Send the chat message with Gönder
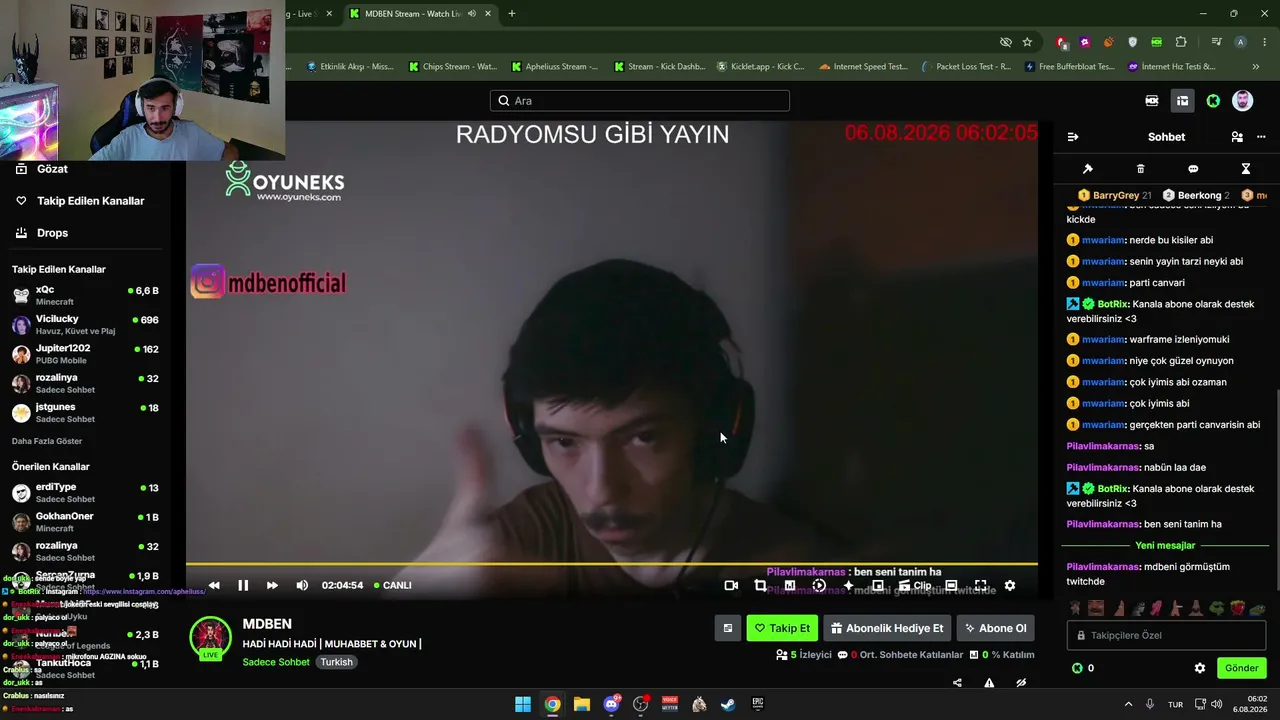Image resolution: width=1280 pixels, height=720 pixels. coord(1241,668)
